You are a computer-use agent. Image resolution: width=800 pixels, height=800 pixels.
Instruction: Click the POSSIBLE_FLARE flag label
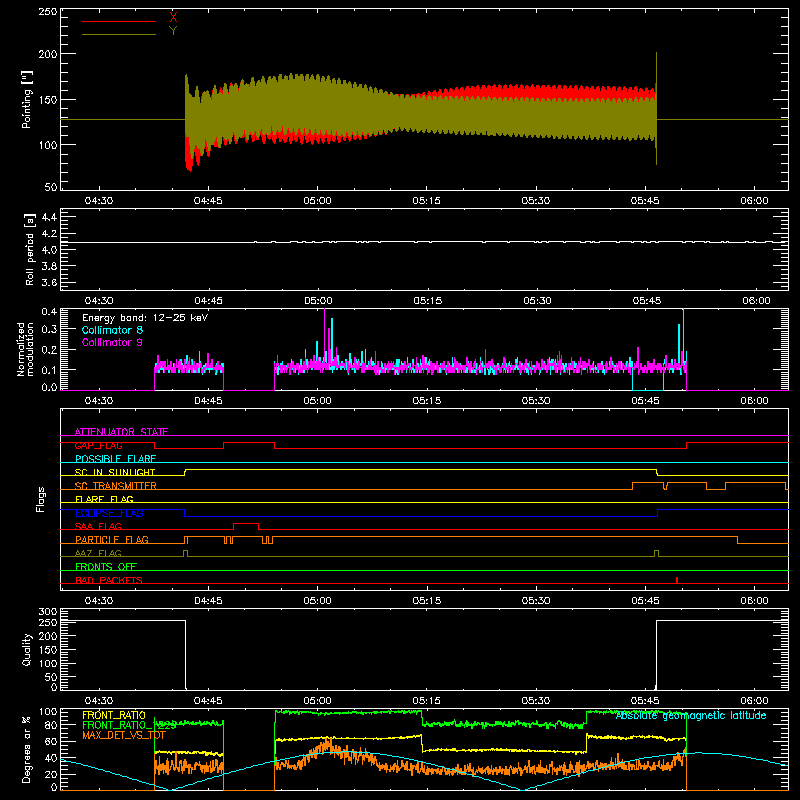pyautogui.click(x=115, y=459)
